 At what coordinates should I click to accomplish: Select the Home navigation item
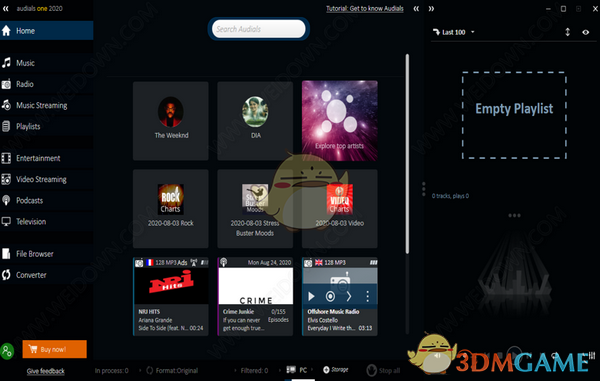(x=46, y=31)
